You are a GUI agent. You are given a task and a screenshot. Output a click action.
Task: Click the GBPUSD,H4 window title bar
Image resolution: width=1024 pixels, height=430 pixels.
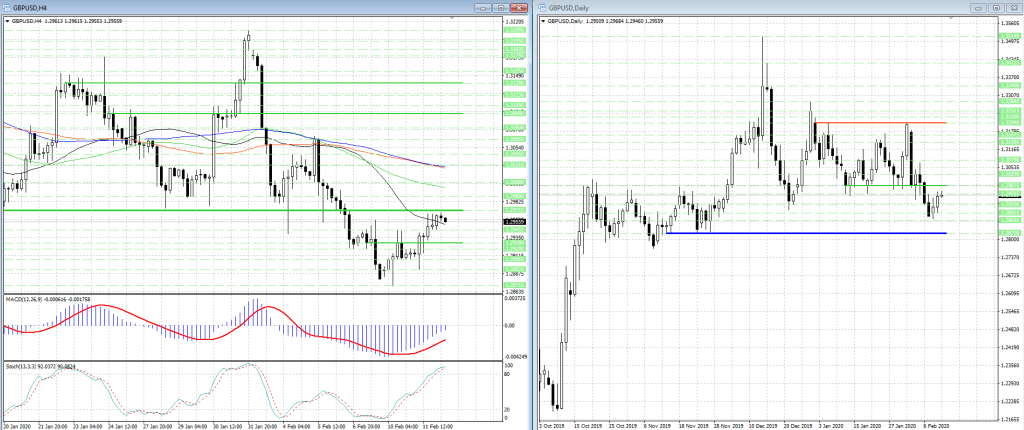[250, 7]
